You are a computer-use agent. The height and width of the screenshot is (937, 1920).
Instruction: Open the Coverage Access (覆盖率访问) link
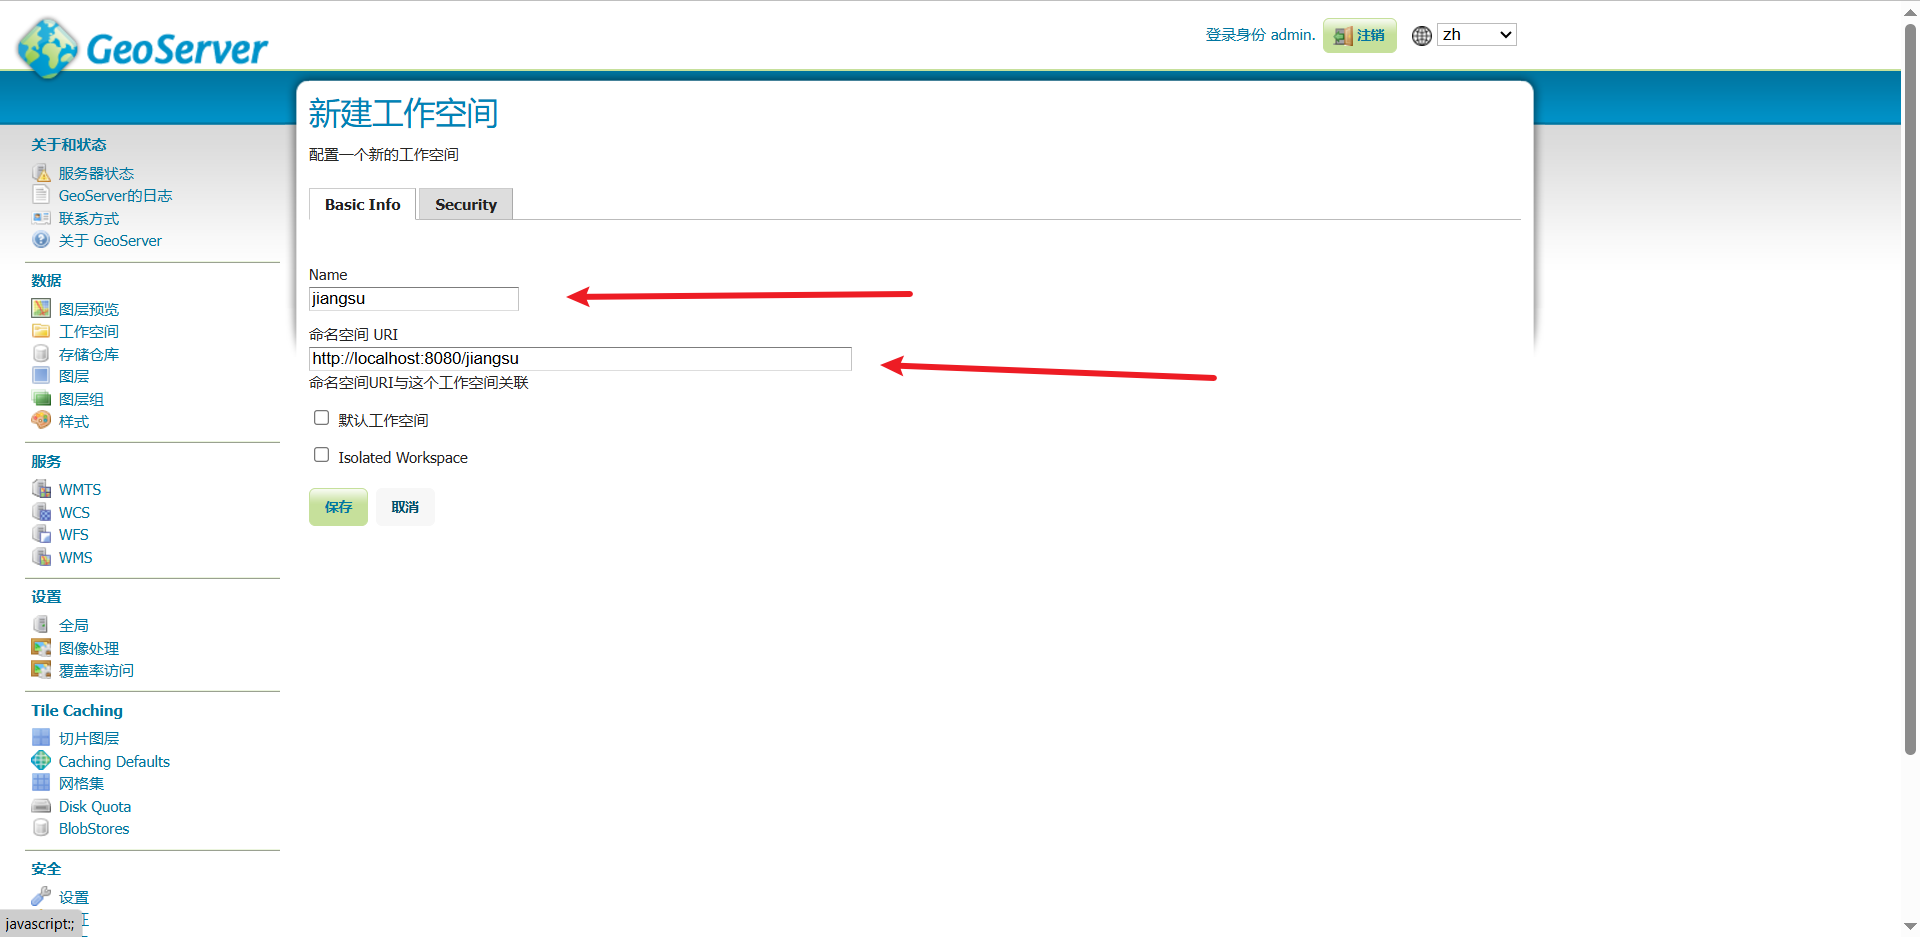coord(96,670)
